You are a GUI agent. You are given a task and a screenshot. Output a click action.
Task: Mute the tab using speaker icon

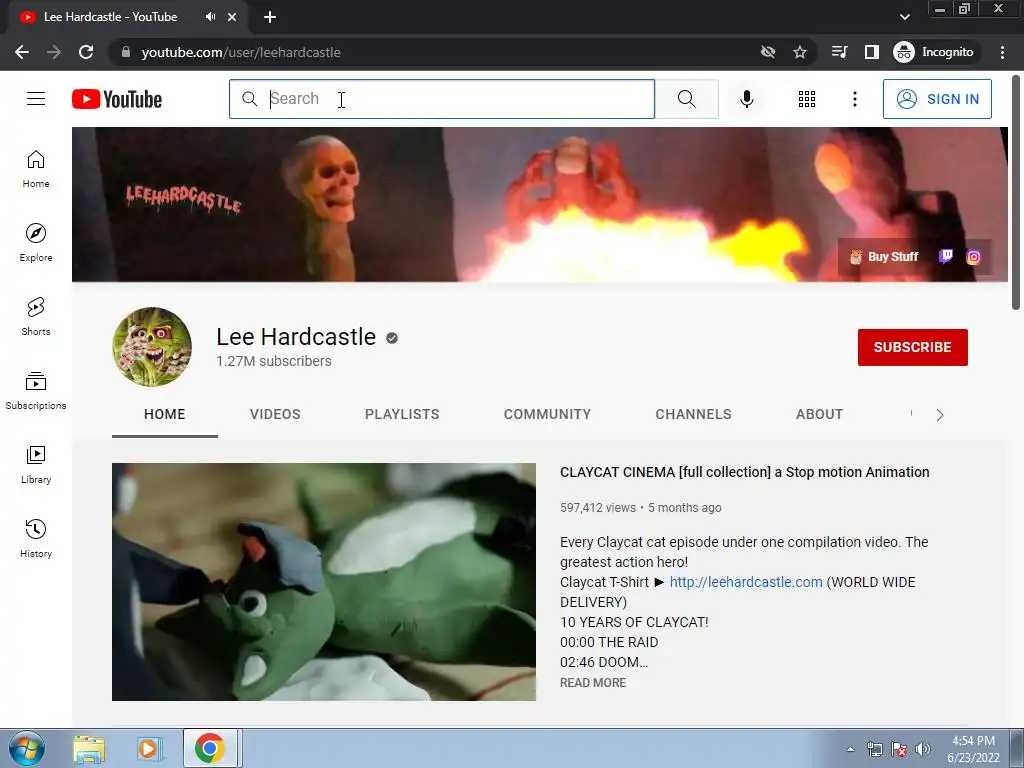(x=210, y=17)
